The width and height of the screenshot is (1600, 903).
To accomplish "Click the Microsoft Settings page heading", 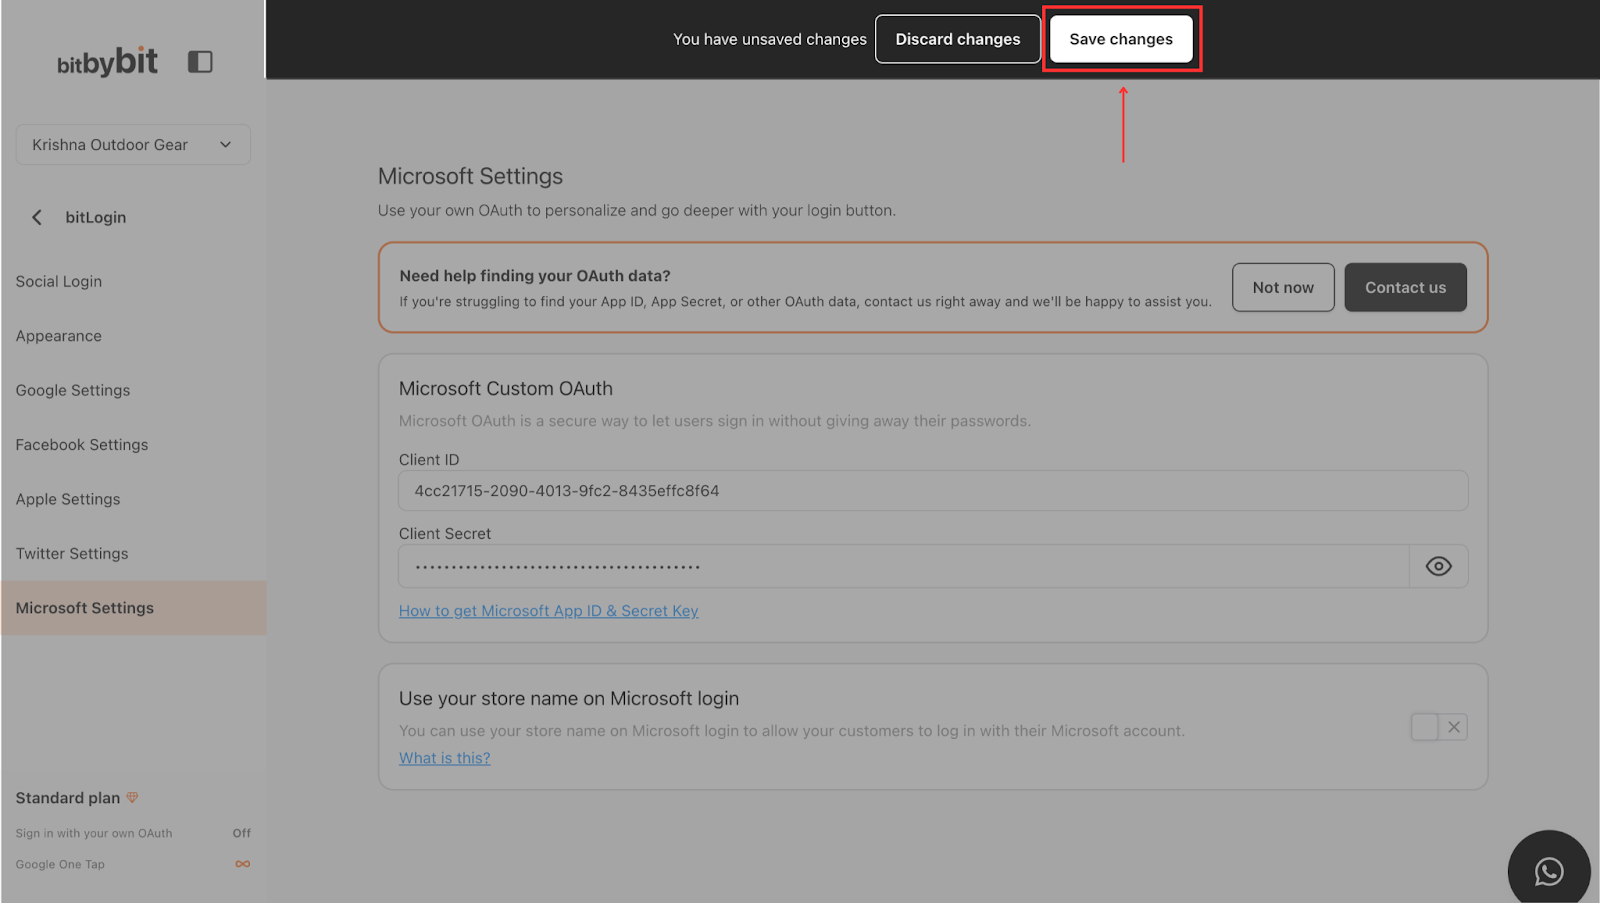I will [x=470, y=176].
